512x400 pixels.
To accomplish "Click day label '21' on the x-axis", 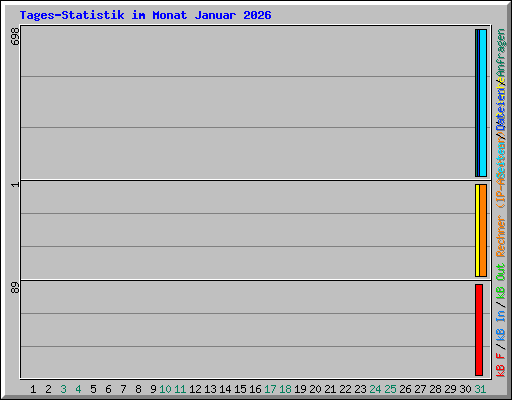I will pos(330,389).
